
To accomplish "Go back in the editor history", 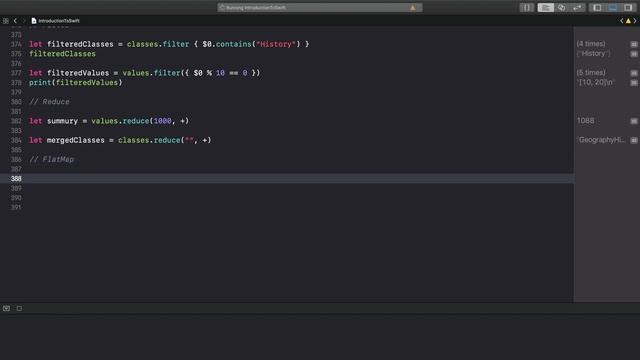I will [15, 20].
